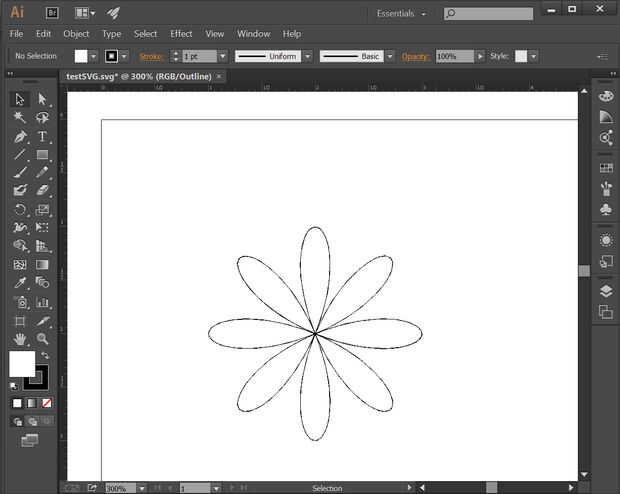Viewport: 620px width, 494px height.
Task: Select the Paintbrush tool
Action: [x=19, y=172]
